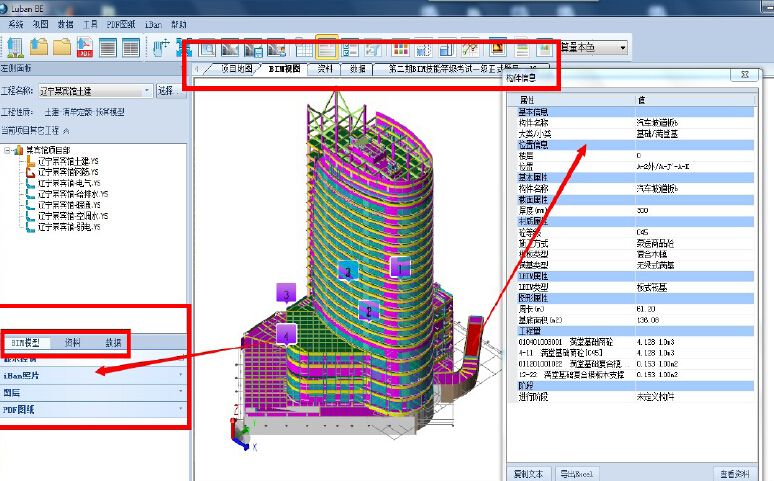This screenshot has width=774, height=481.
Task: Click the colorful squares palette toolbar icon
Action: pos(400,49)
